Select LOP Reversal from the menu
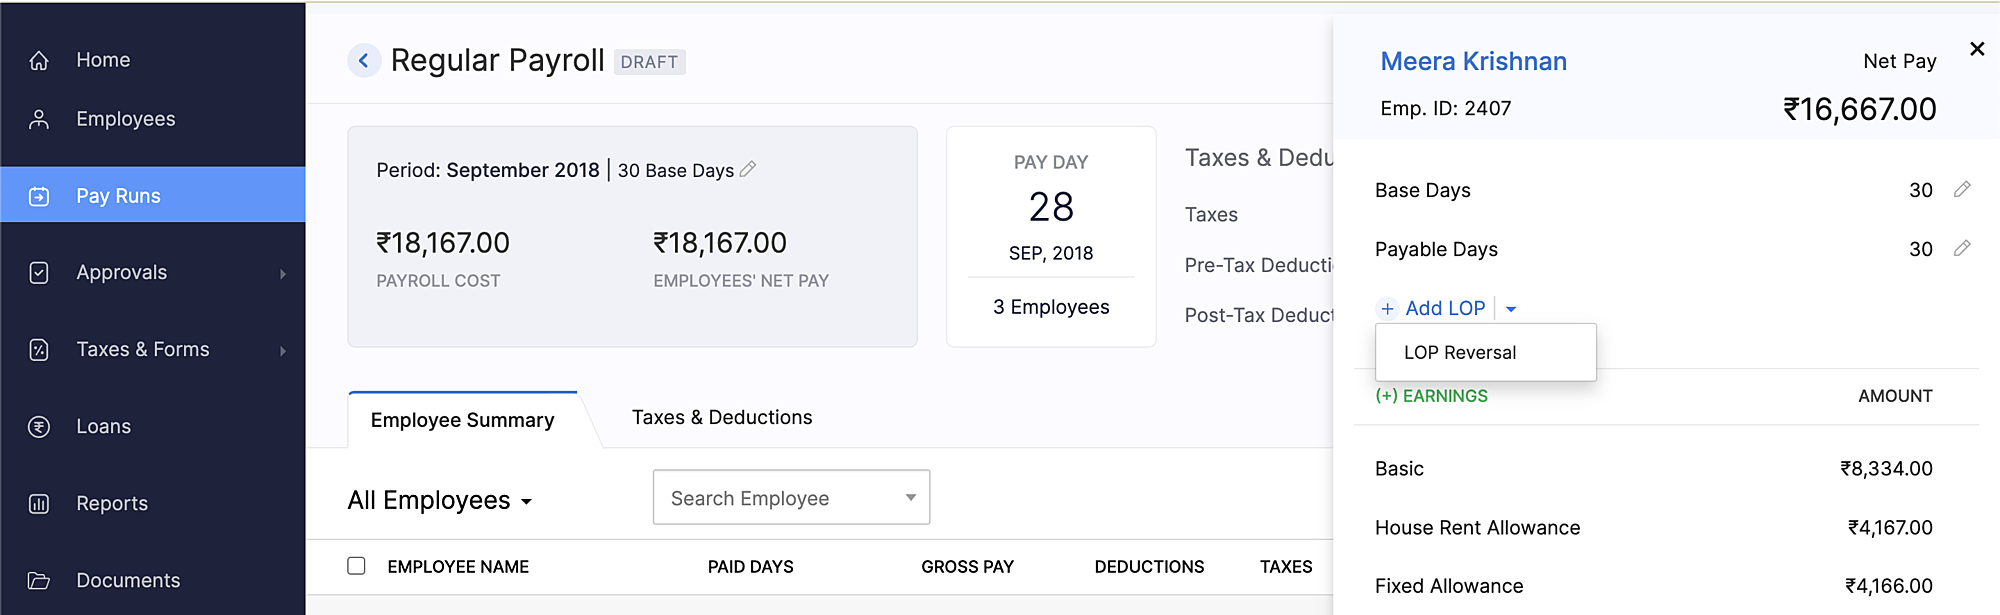The image size is (2000, 615). pos(1460,352)
